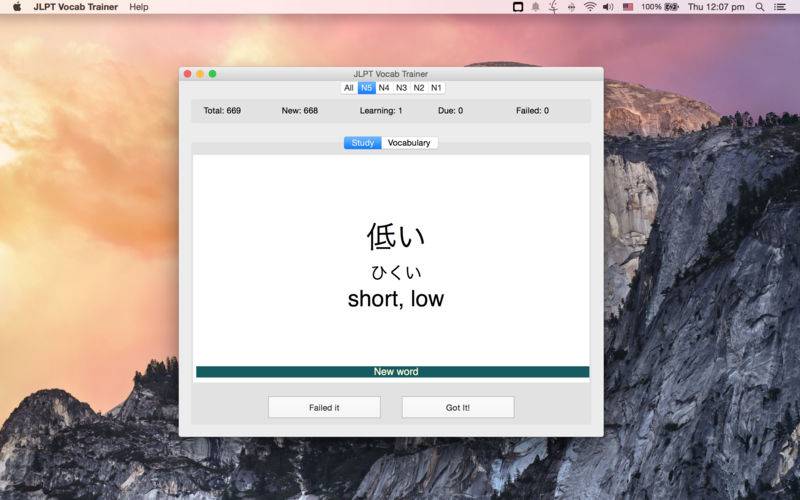The width and height of the screenshot is (800, 500).
Task: Zoom the window with the green button
Action: click(212, 74)
